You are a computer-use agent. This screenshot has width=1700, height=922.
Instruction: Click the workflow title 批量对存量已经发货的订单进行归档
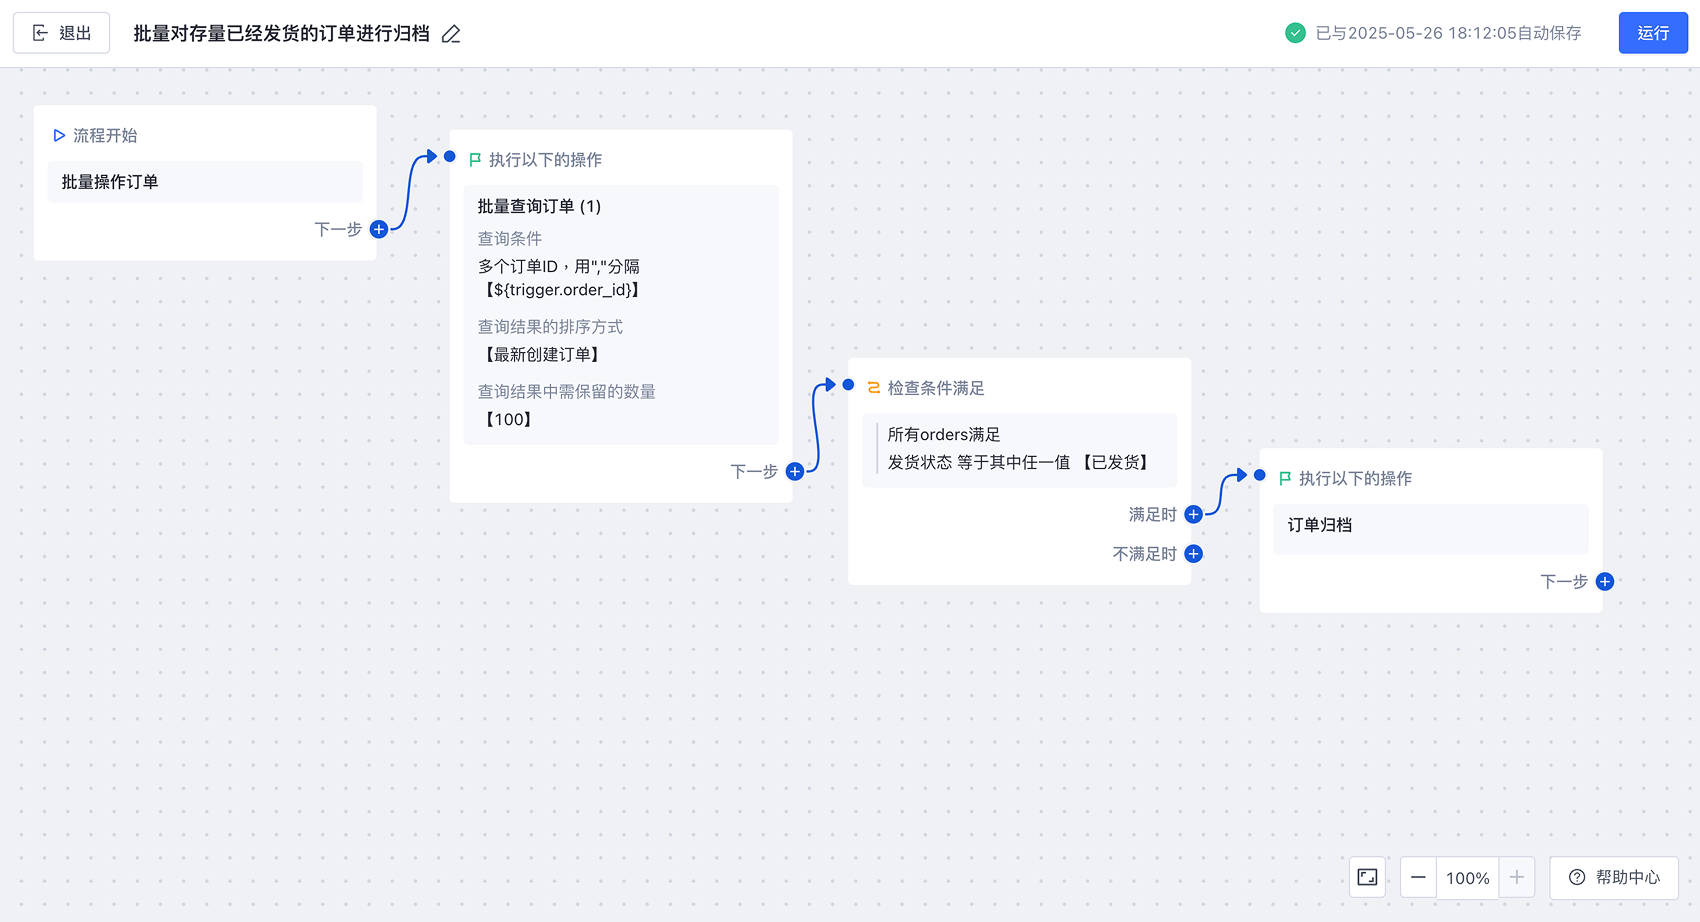[282, 34]
